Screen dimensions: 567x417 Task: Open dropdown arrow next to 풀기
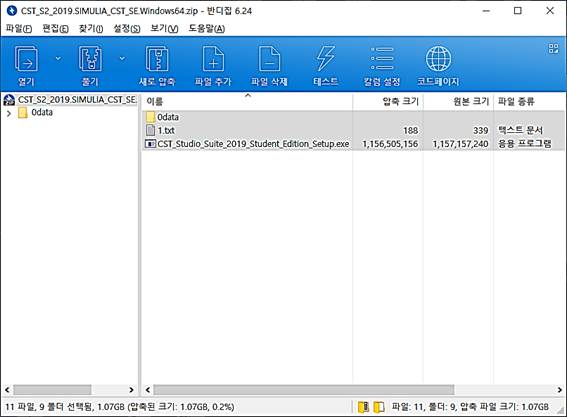point(122,58)
